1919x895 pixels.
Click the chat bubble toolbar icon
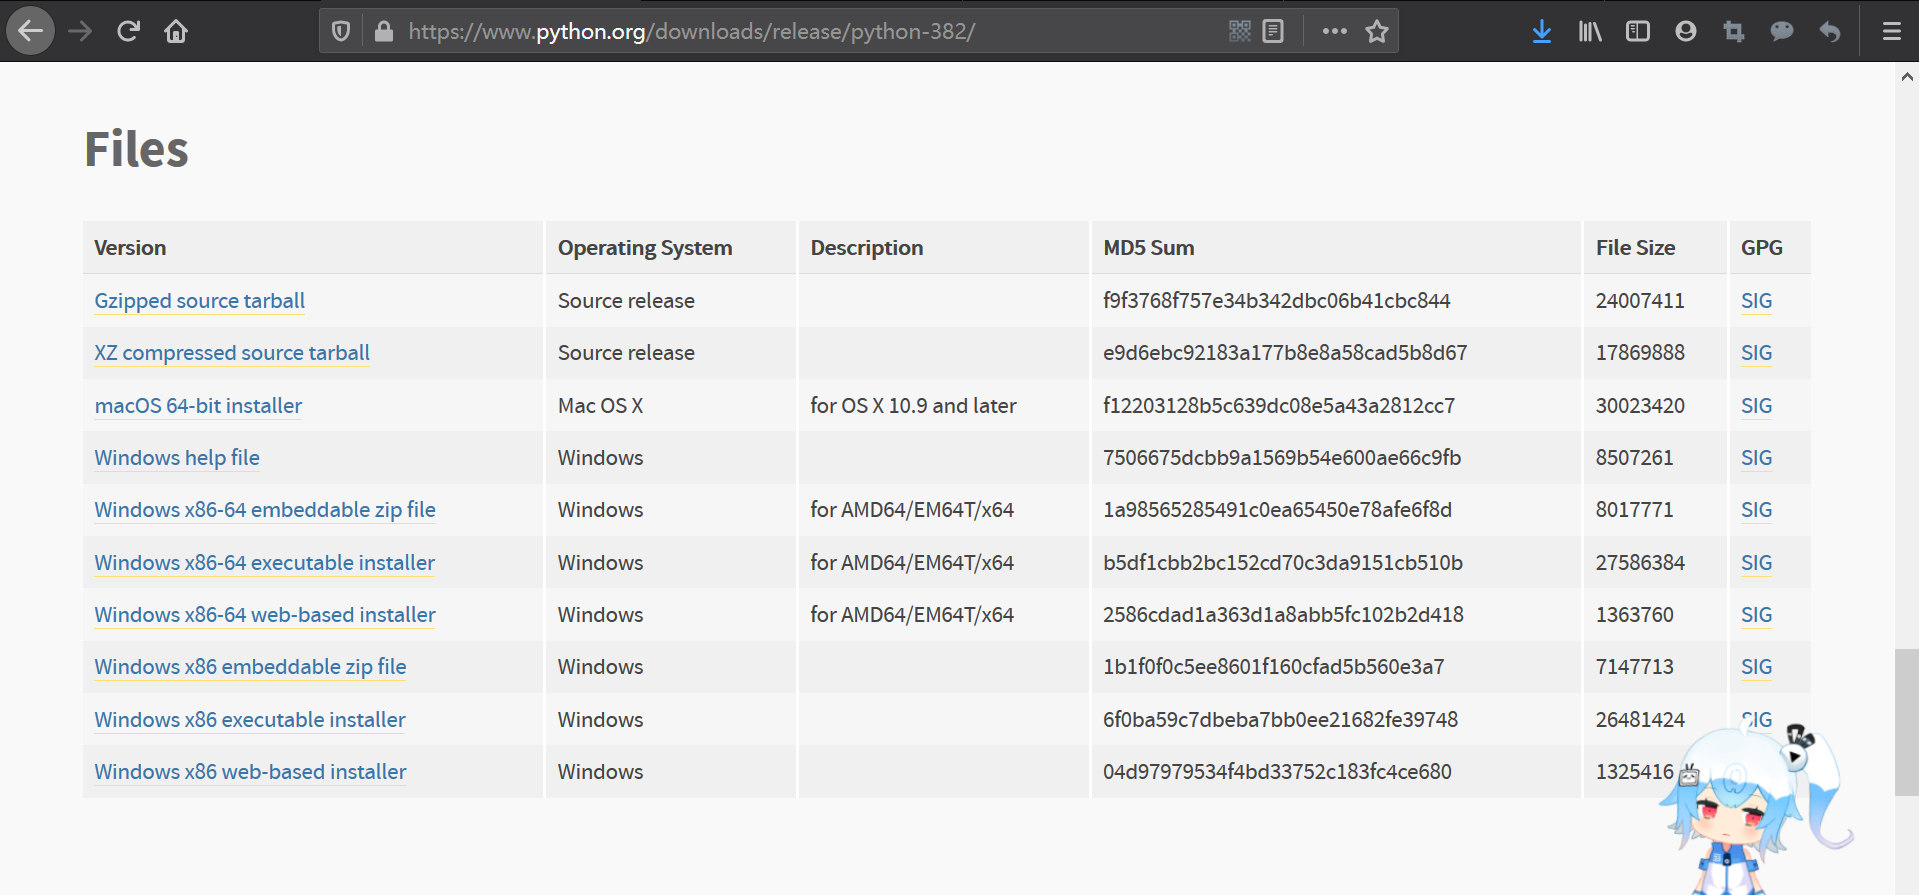tap(1782, 31)
